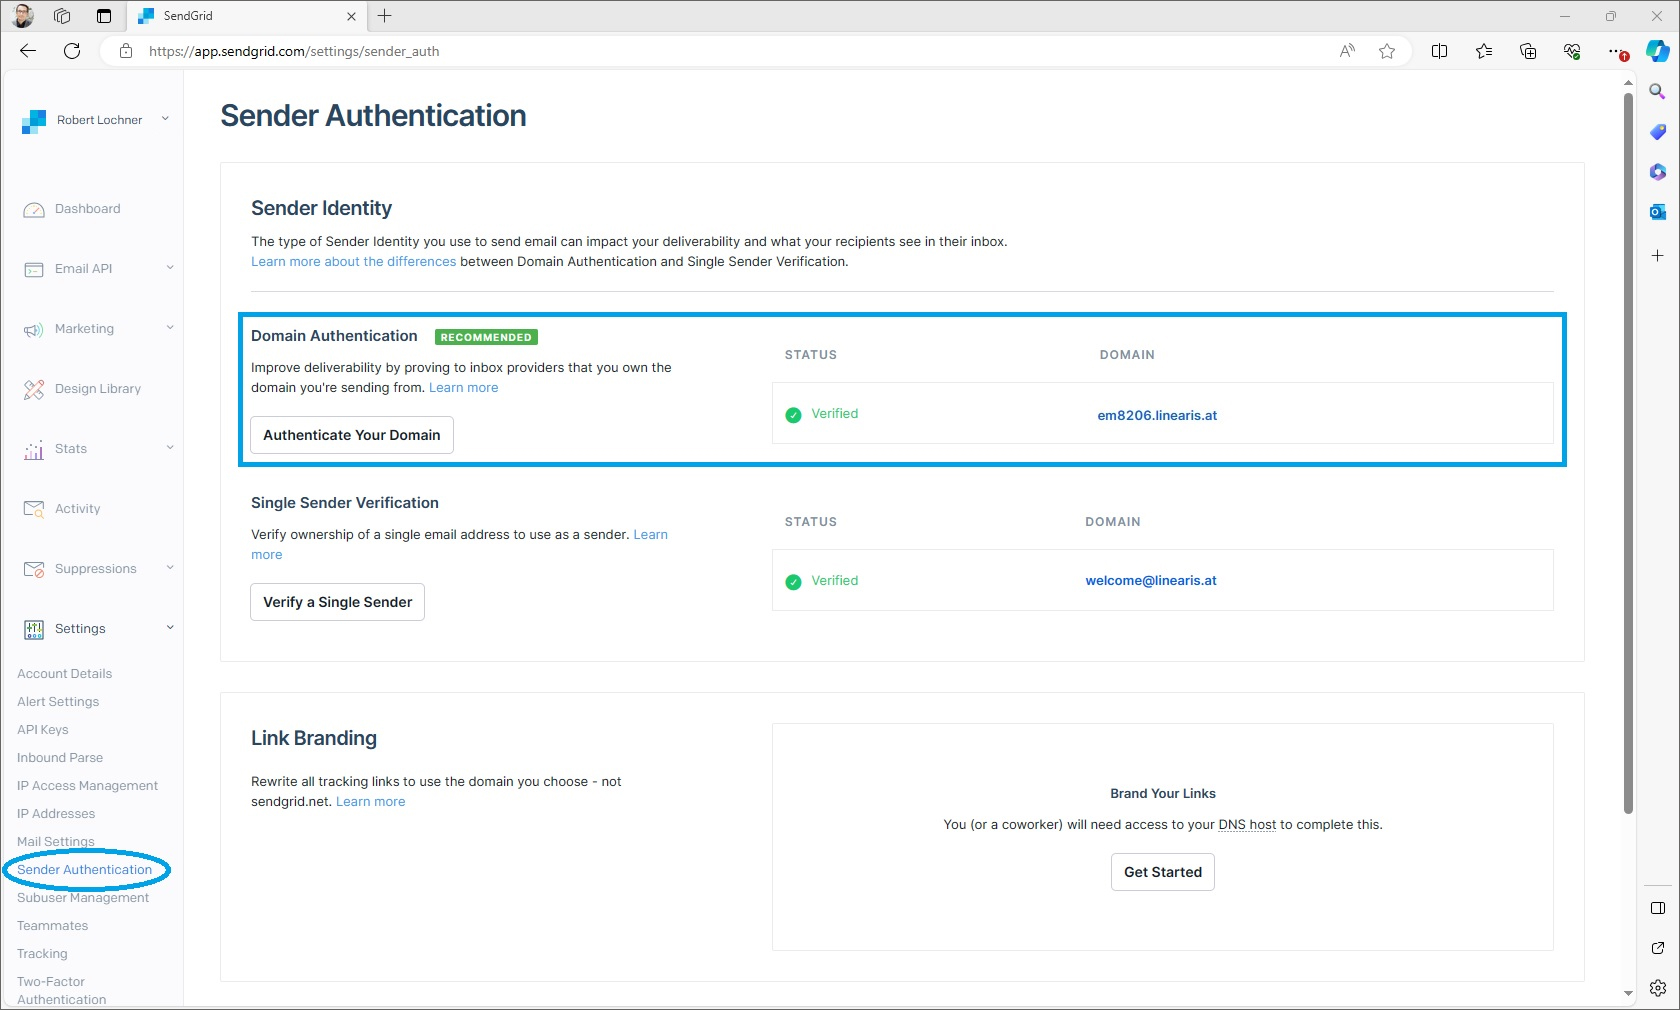The height and width of the screenshot is (1010, 1680).
Task: Click the Settings sliders icon
Action: click(x=34, y=629)
